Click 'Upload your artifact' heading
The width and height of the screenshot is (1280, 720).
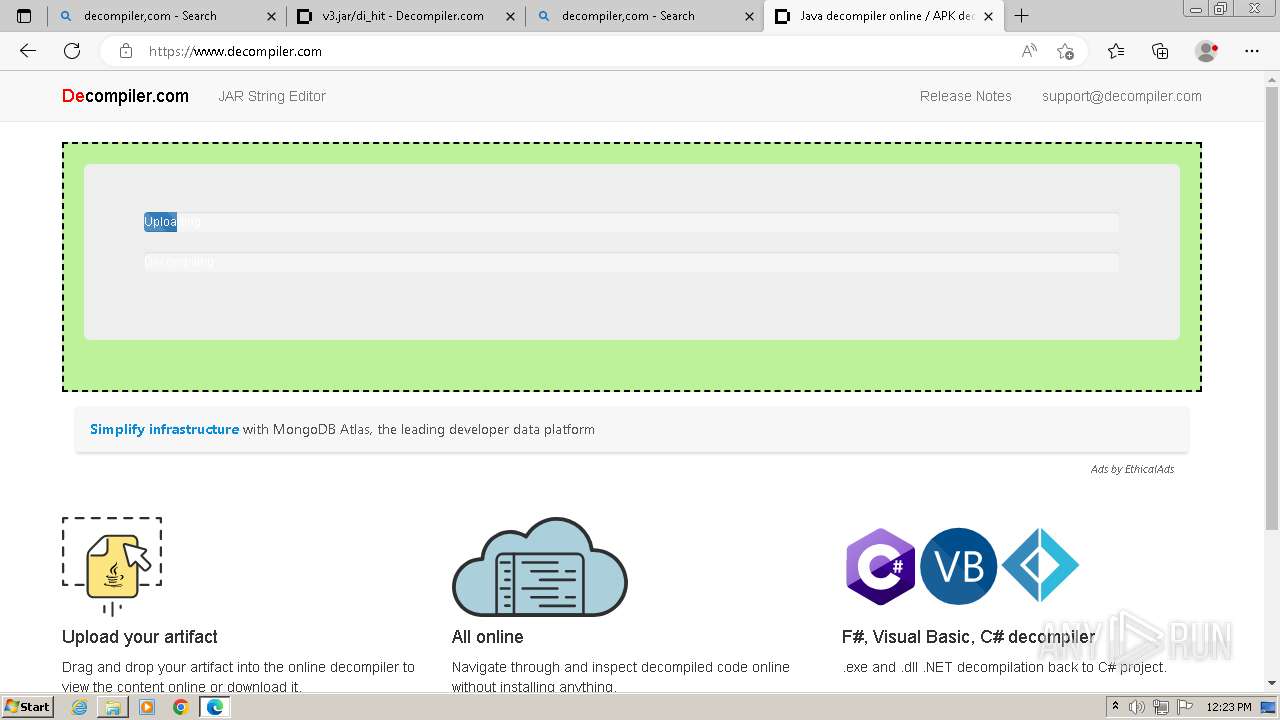pos(140,637)
